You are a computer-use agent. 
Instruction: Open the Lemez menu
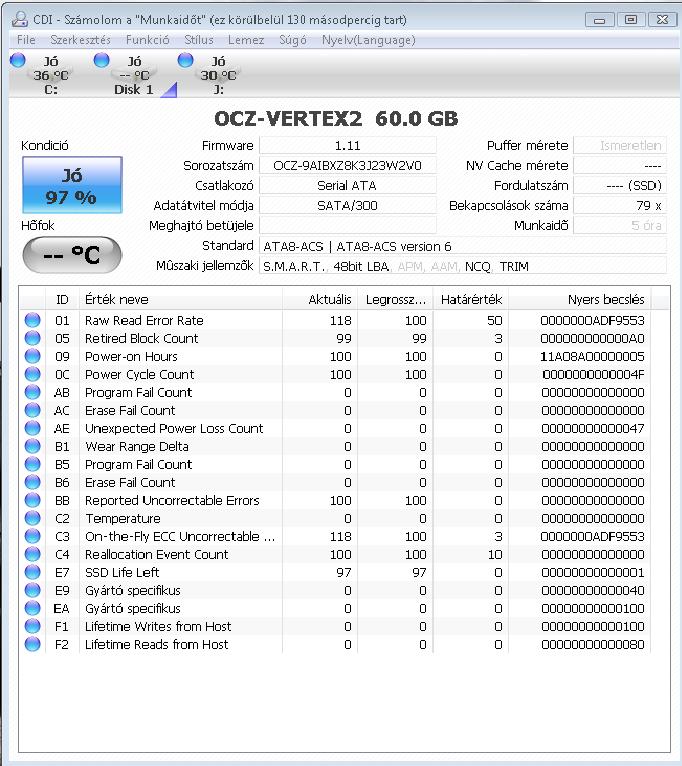pyautogui.click(x=246, y=40)
